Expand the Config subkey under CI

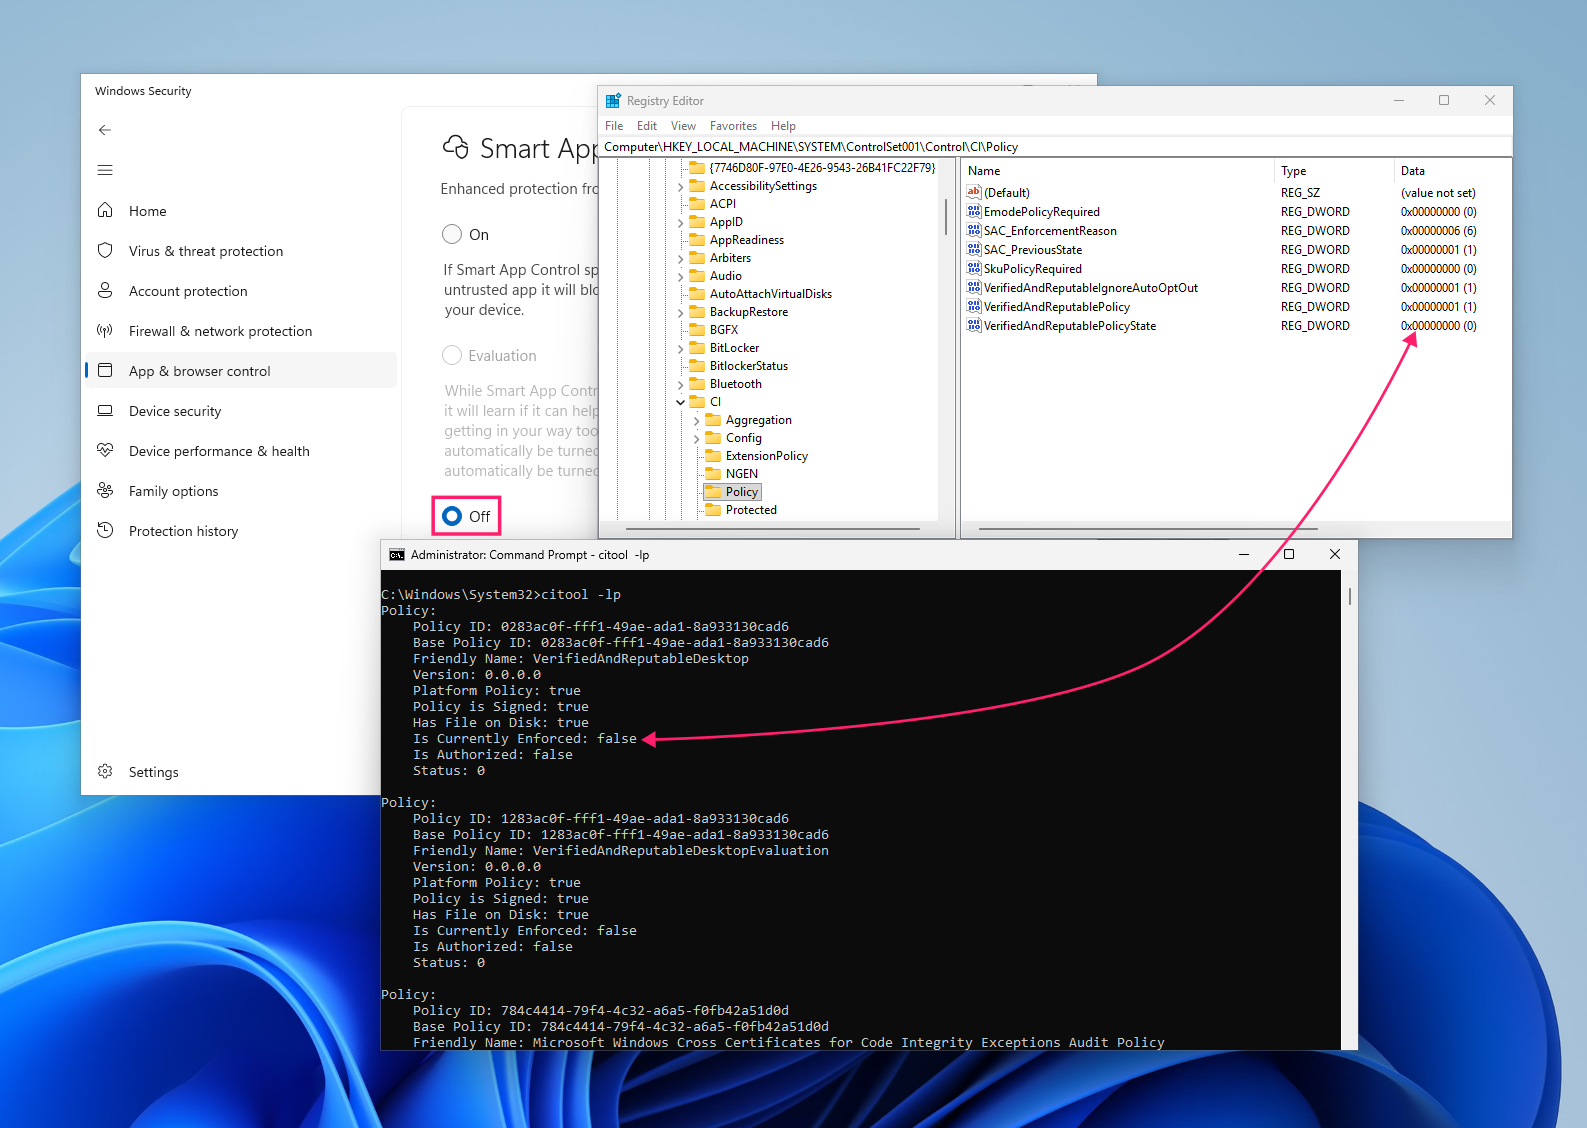coord(697,439)
